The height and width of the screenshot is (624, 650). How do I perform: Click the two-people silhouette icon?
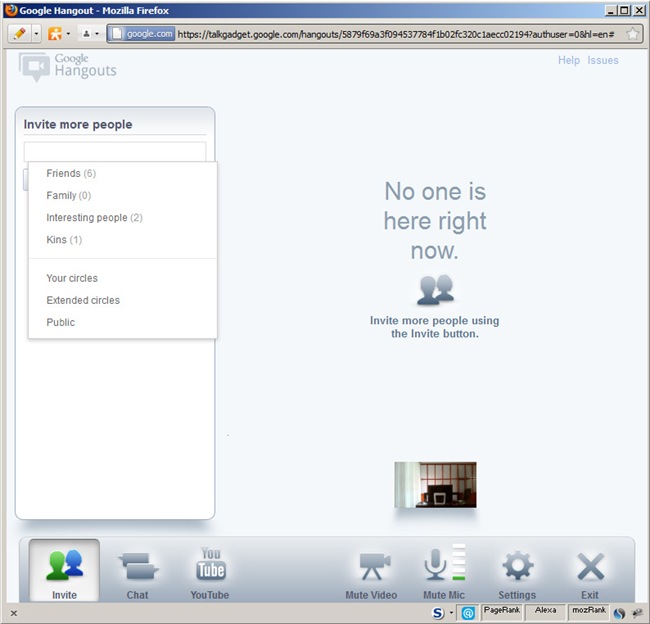pyautogui.click(x=435, y=289)
